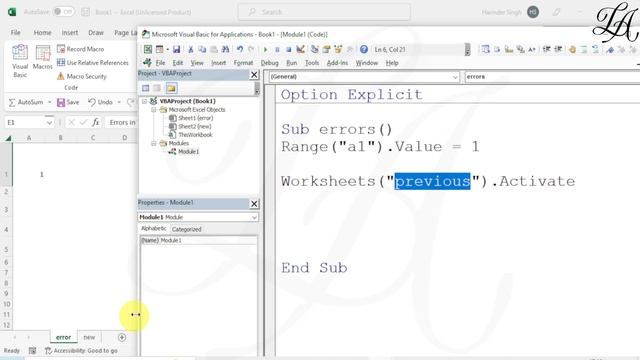Toggle the AutoSave switch in Excel
This screenshot has width=640, height=360.
tap(64, 12)
